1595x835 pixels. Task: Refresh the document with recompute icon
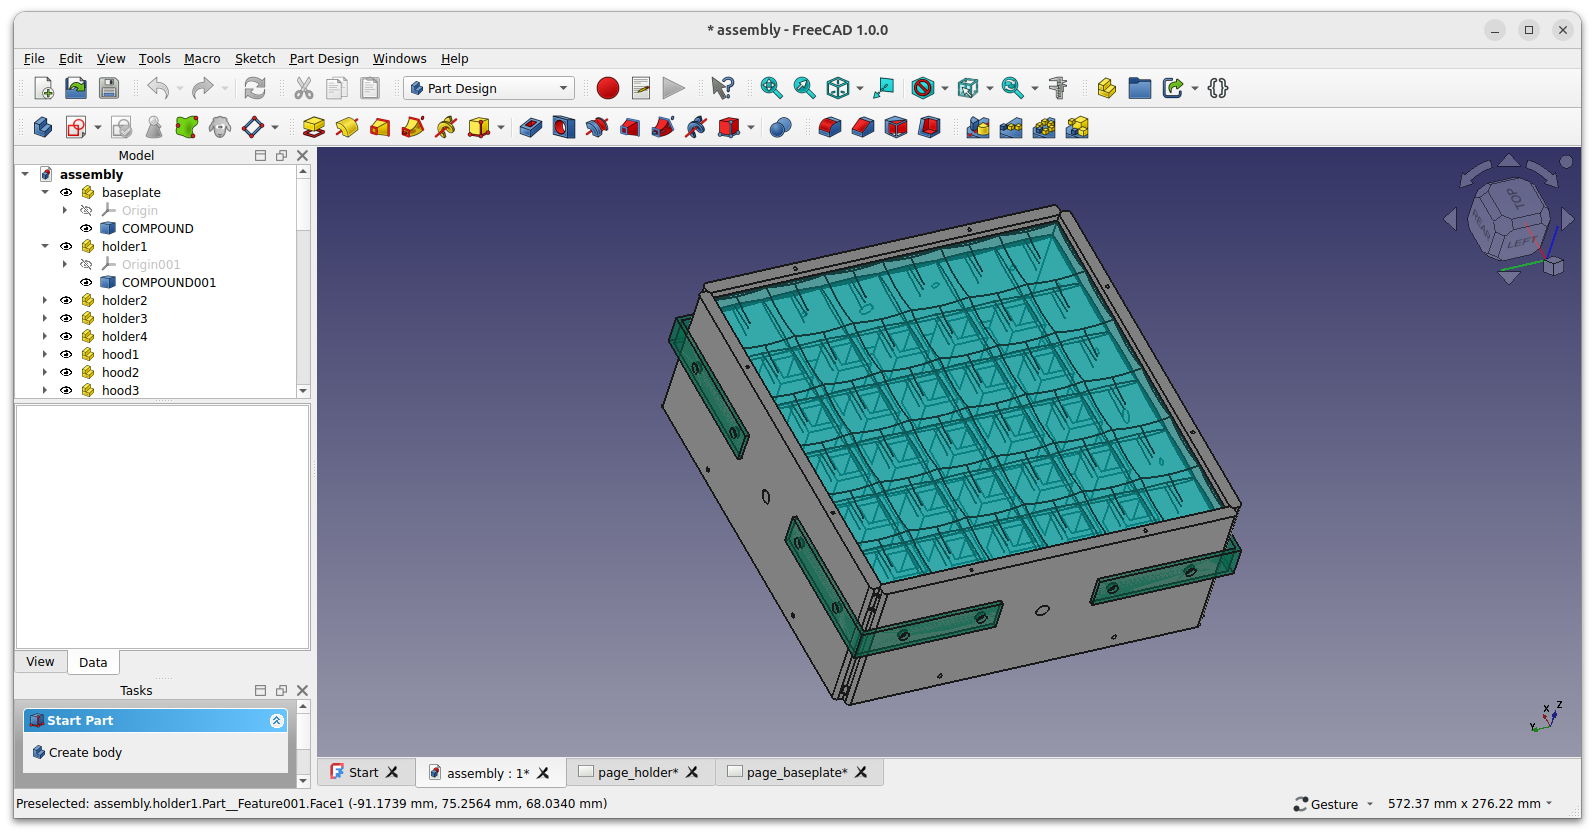255,88
